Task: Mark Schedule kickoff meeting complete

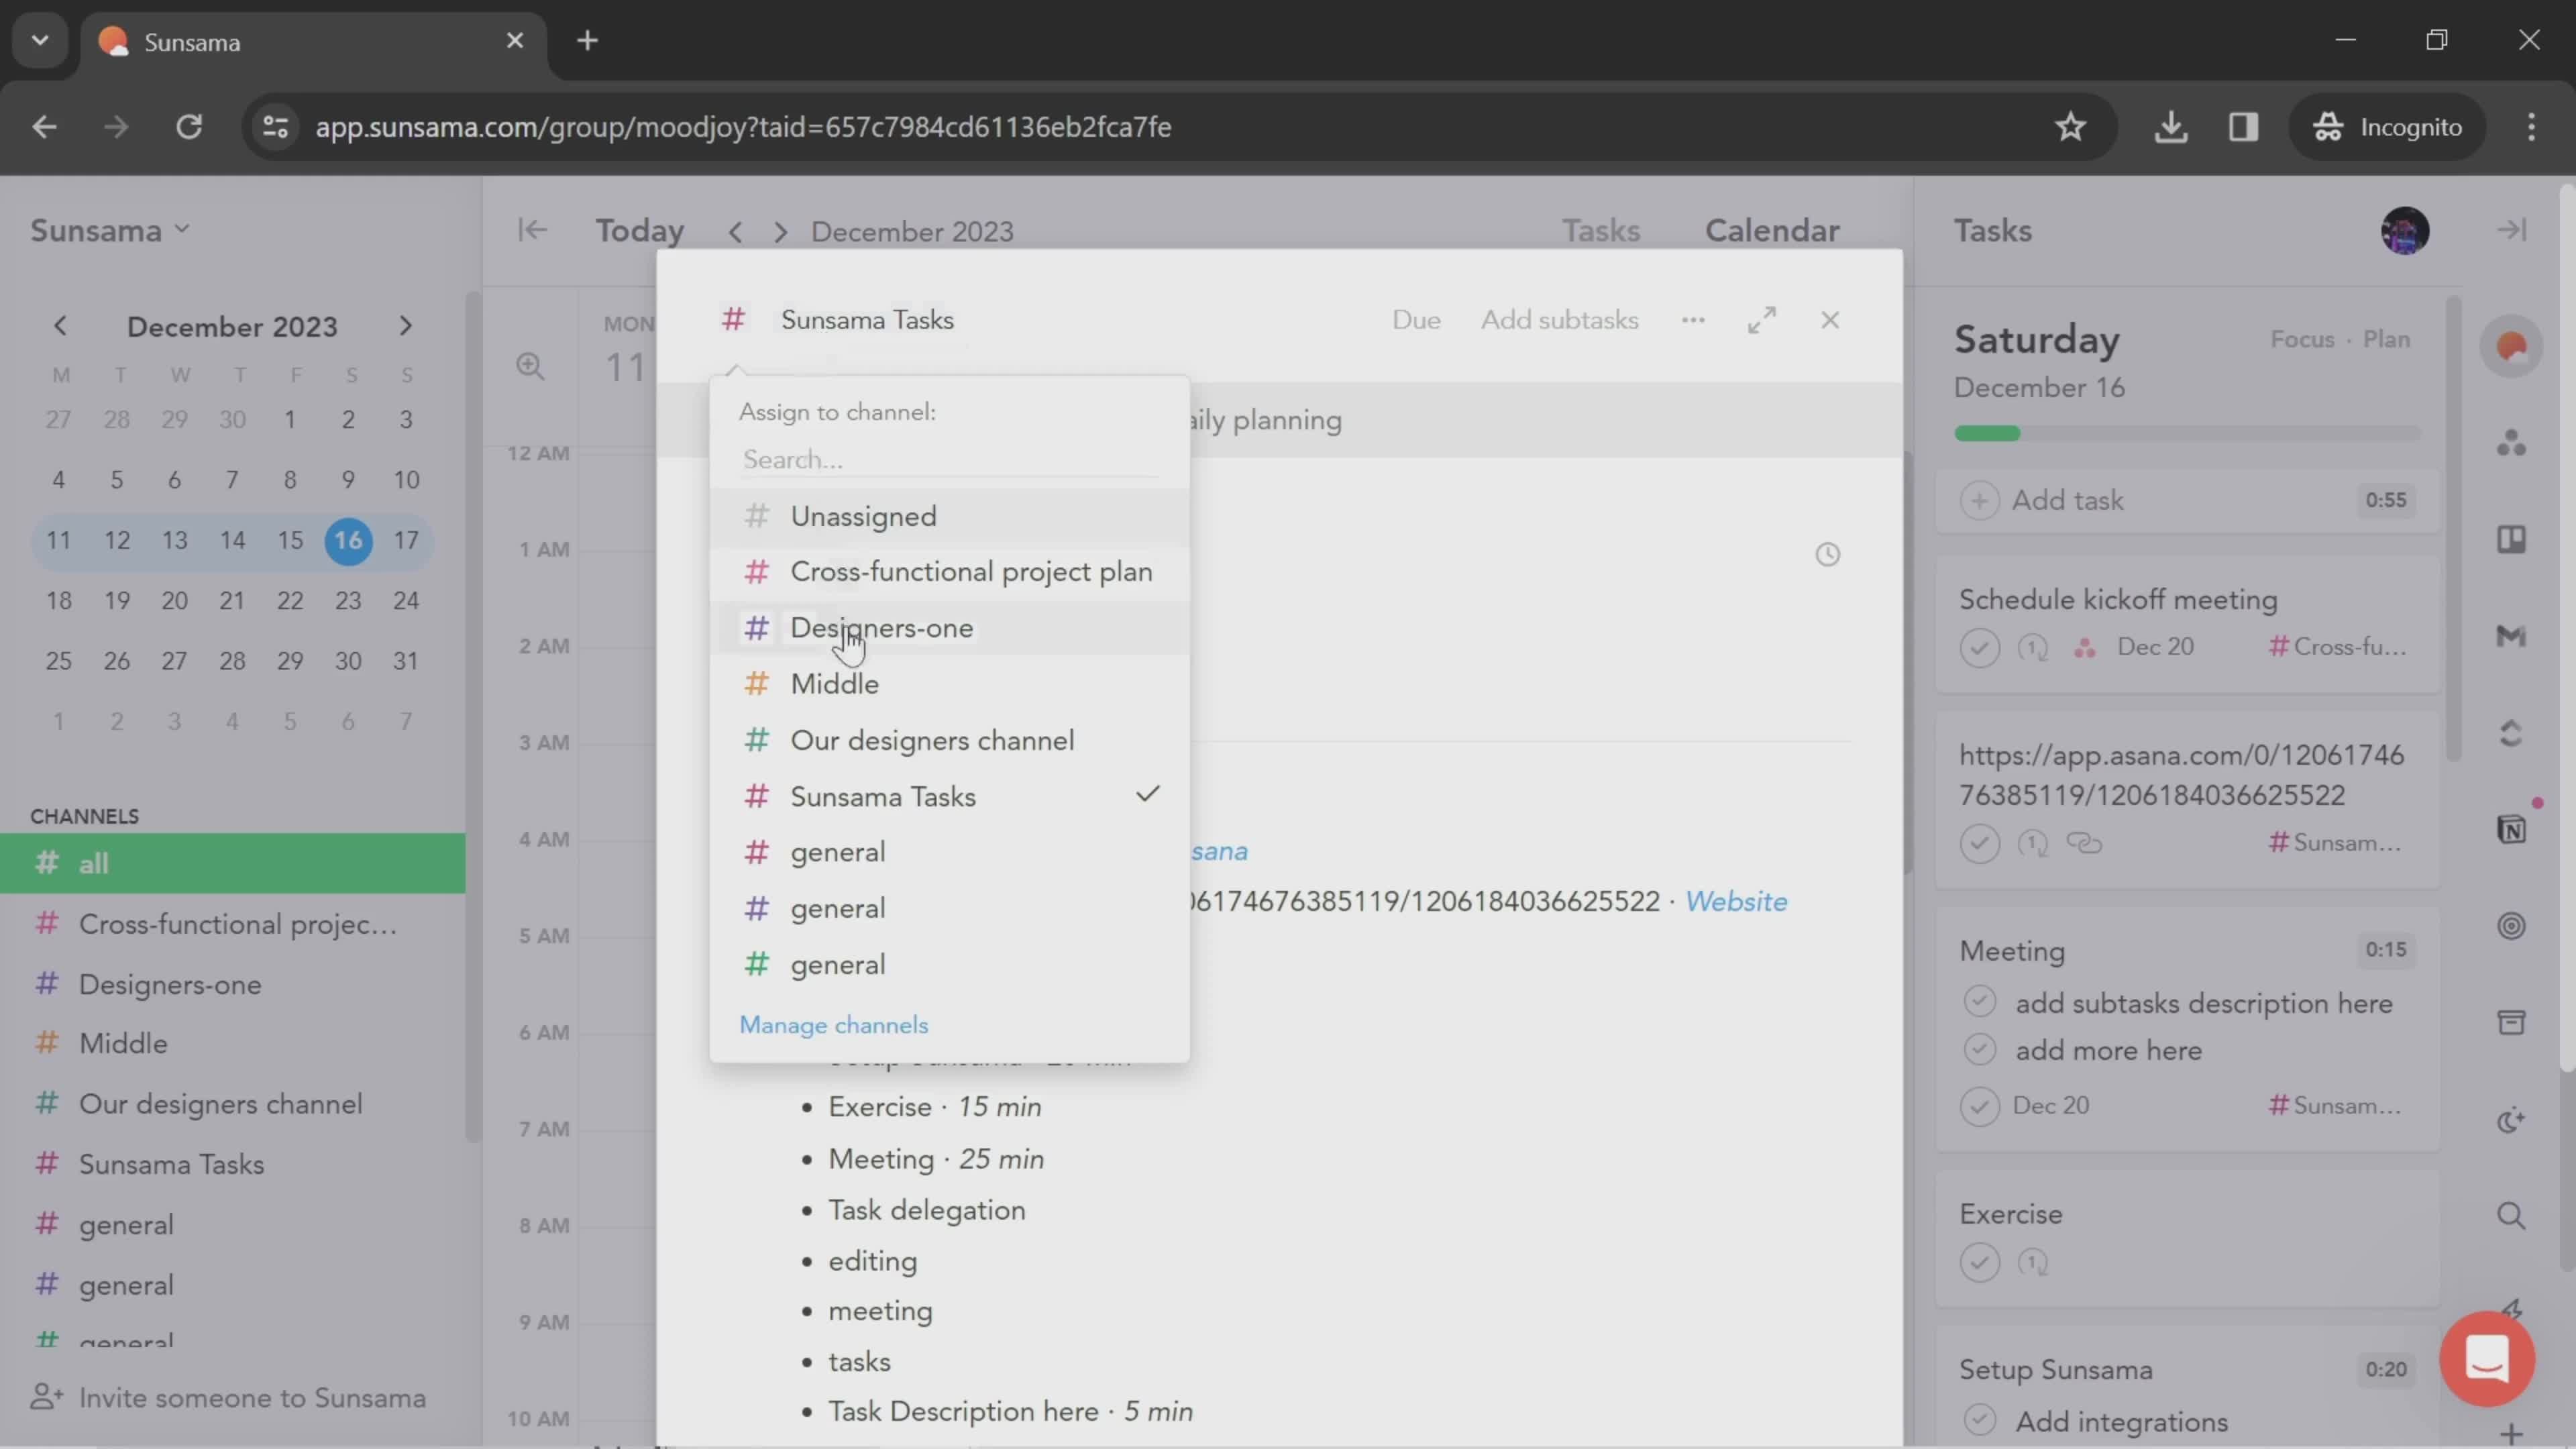Action: tap(1979, 648)
